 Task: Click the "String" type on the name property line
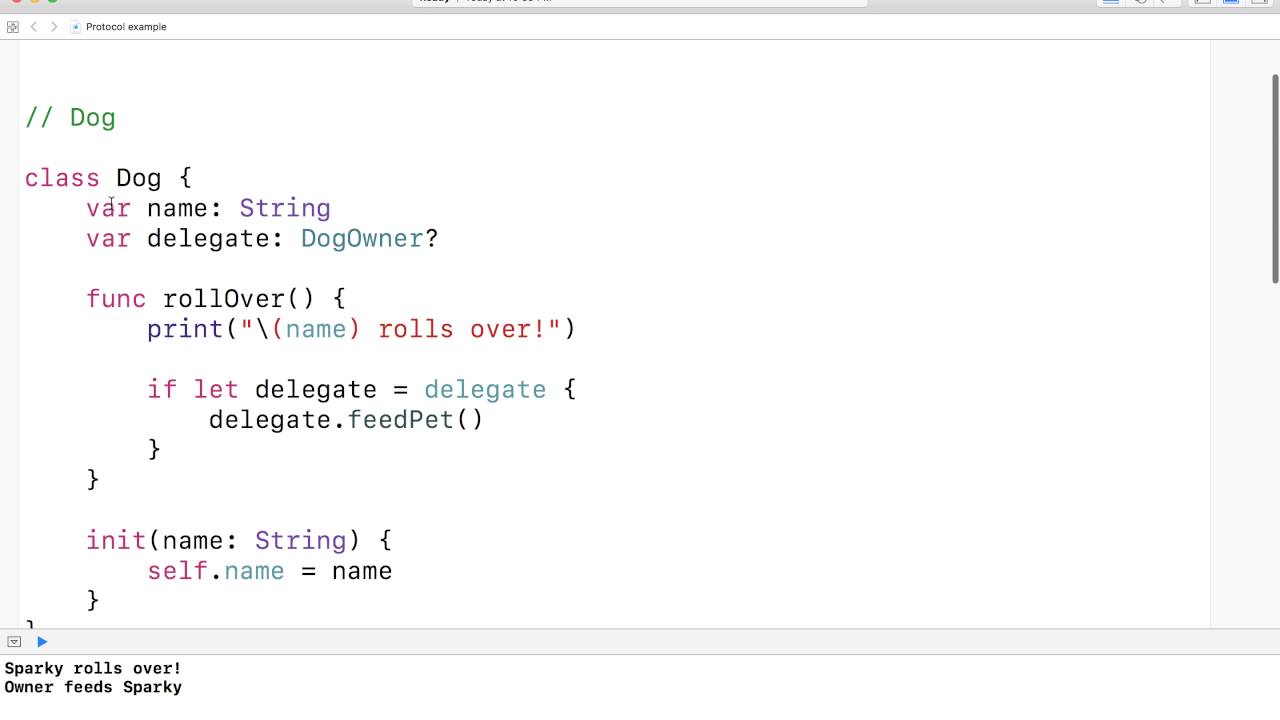click(x=285, y=208)
